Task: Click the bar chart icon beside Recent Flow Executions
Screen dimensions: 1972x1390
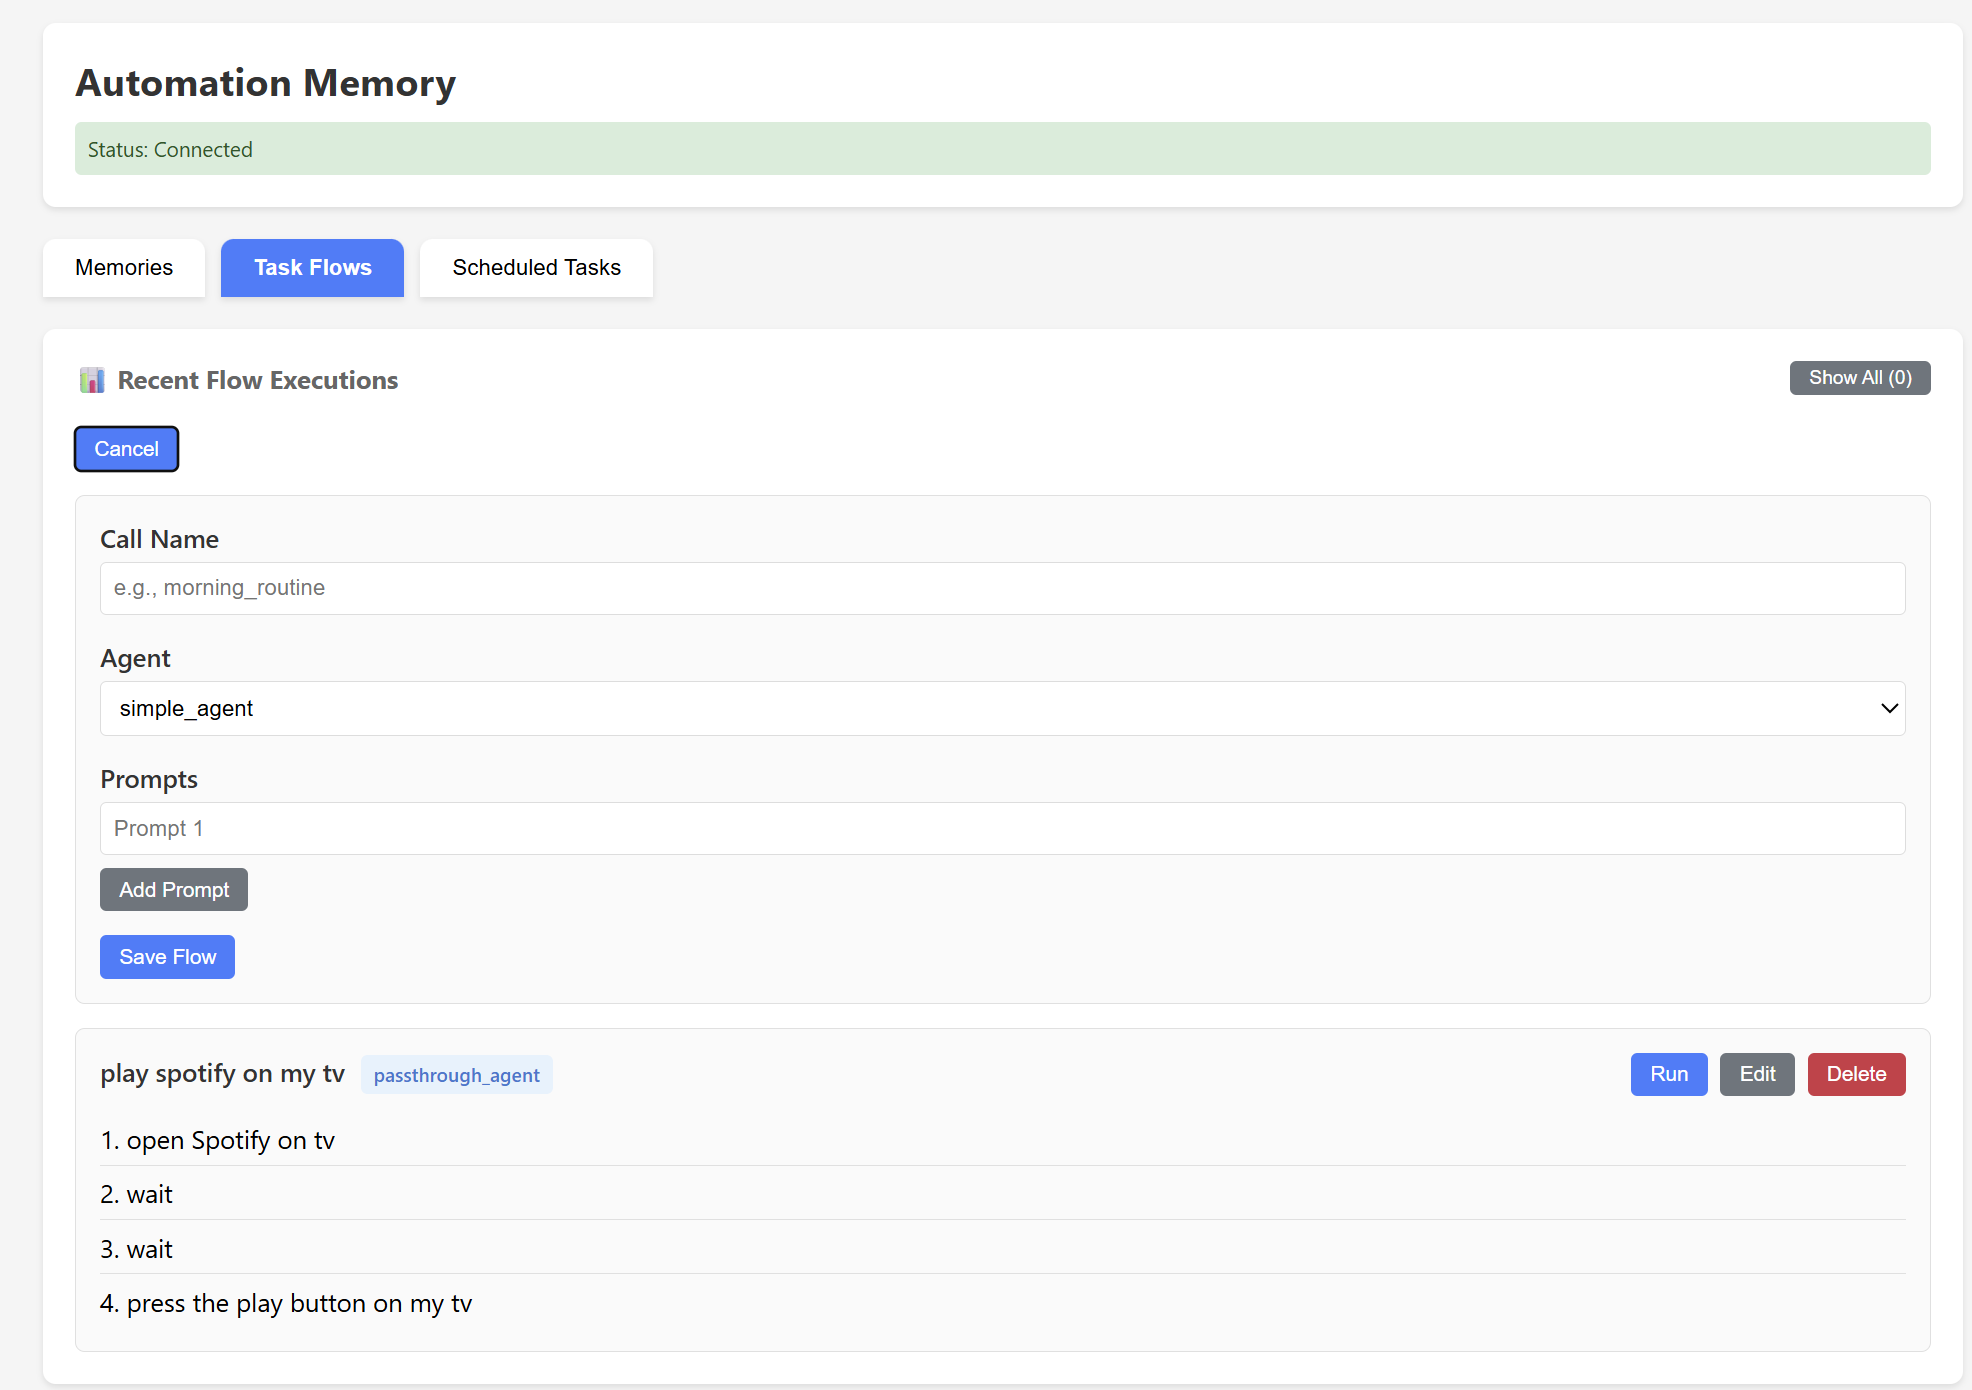Action: [92, 380]
